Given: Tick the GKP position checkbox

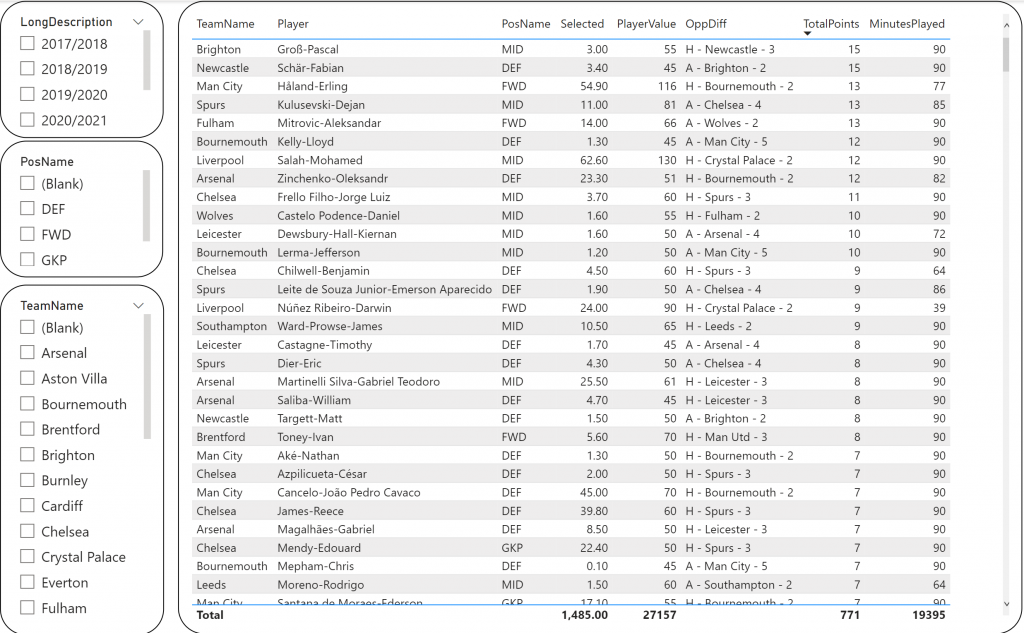Looking at the screenshot, I should (27, 259).
